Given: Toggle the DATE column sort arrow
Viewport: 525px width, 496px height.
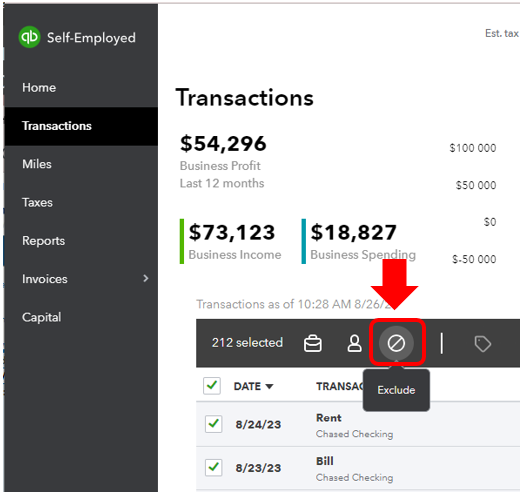Looking at the screenshot, I should pyautogui.click(x=269, y=387).
